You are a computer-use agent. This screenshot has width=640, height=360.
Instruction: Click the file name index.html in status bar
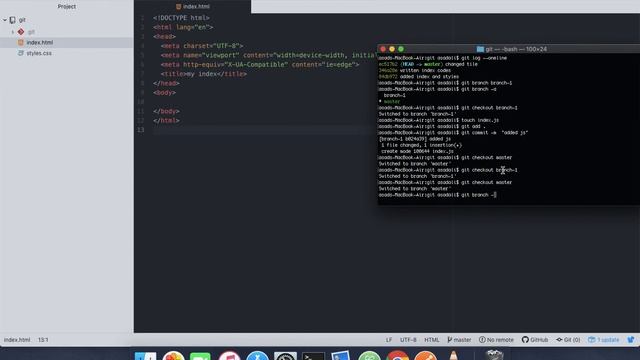(x=17, y=340)
